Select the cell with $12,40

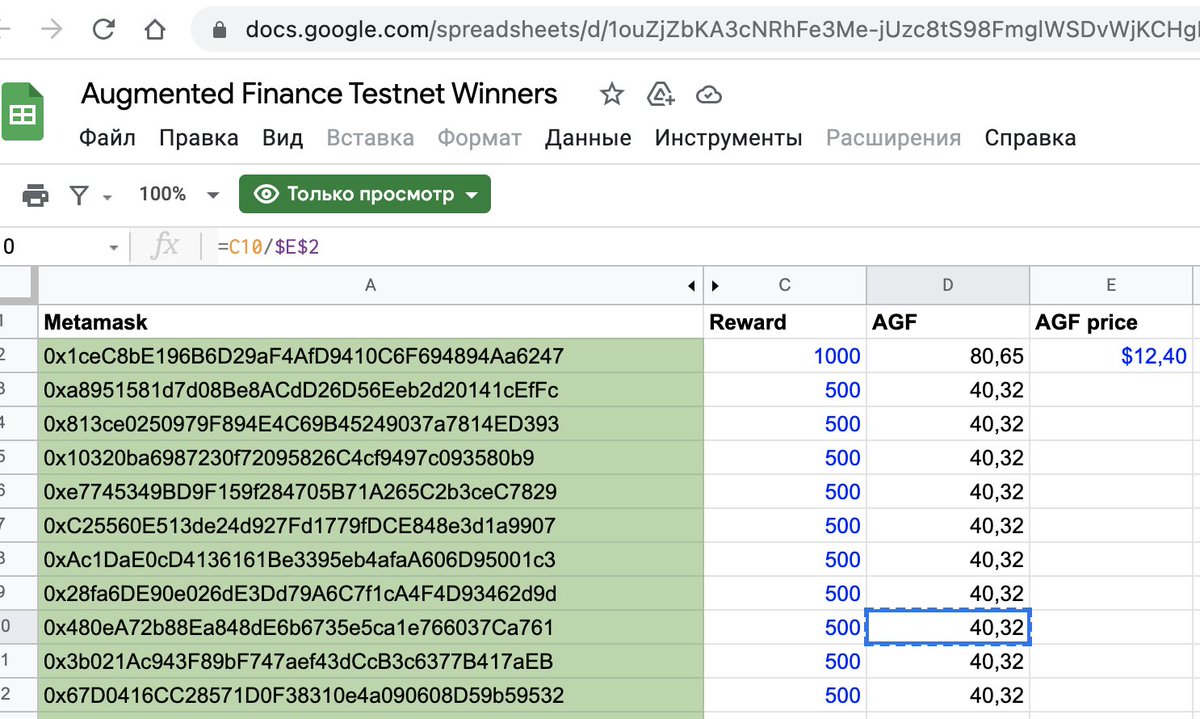(1111, 356)
